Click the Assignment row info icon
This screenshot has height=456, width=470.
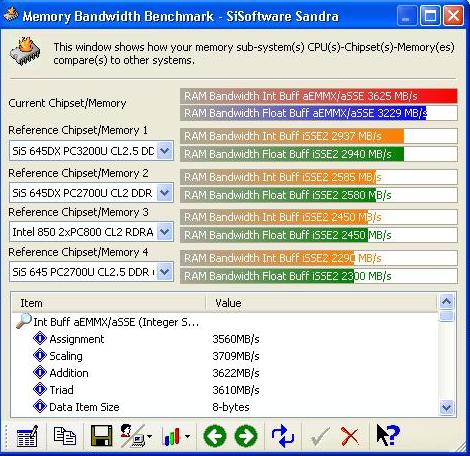pos(40,339)
